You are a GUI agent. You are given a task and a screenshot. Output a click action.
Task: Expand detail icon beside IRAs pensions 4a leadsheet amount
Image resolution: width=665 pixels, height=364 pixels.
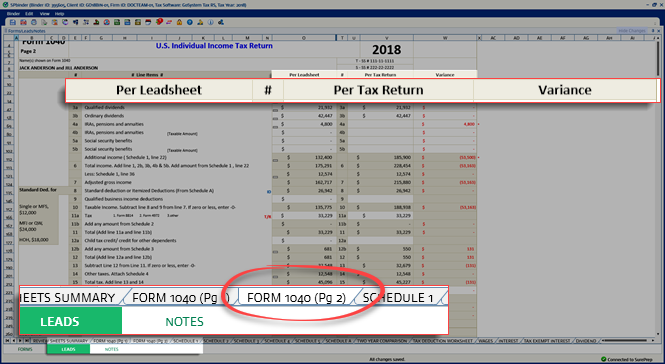(275, 127)
